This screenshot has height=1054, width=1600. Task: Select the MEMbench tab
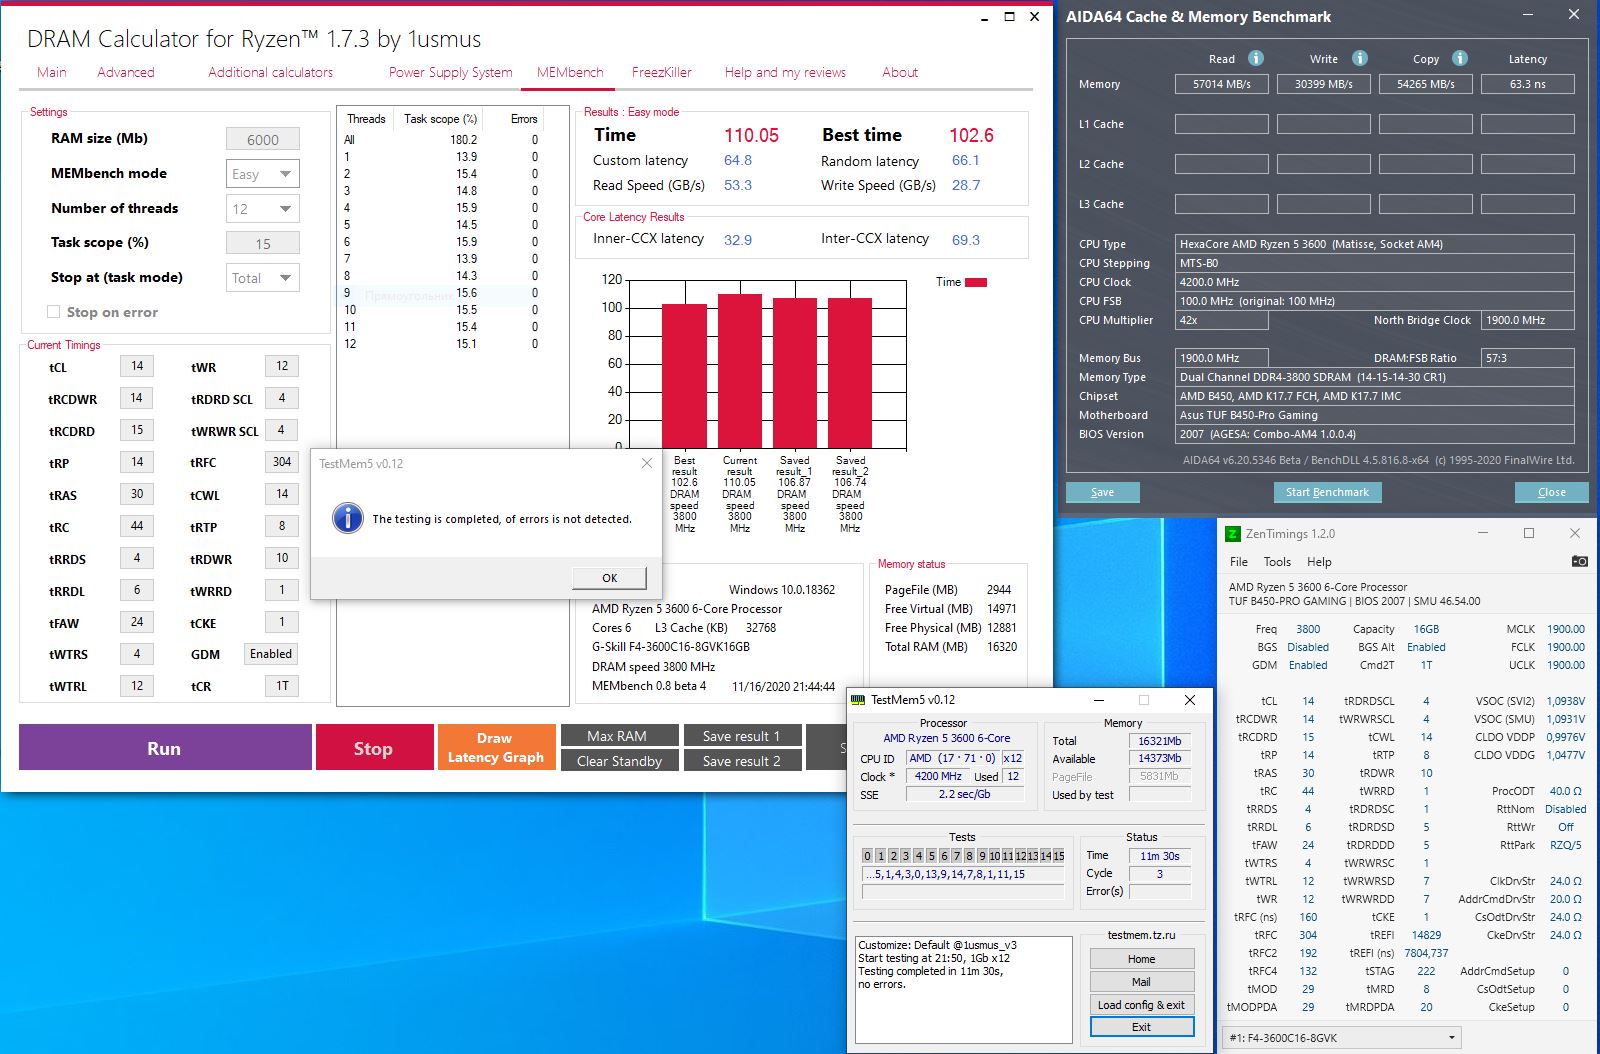(570, 72)
